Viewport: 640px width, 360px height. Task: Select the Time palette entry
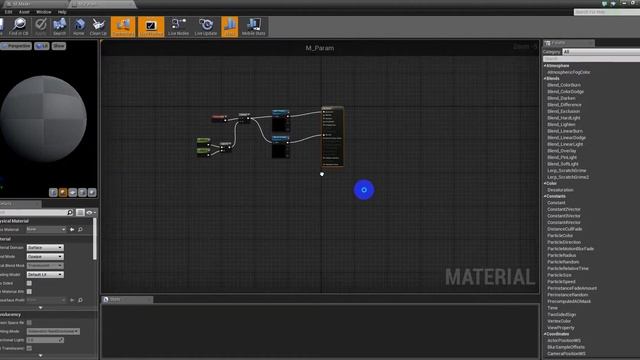[x=552, y=308]
